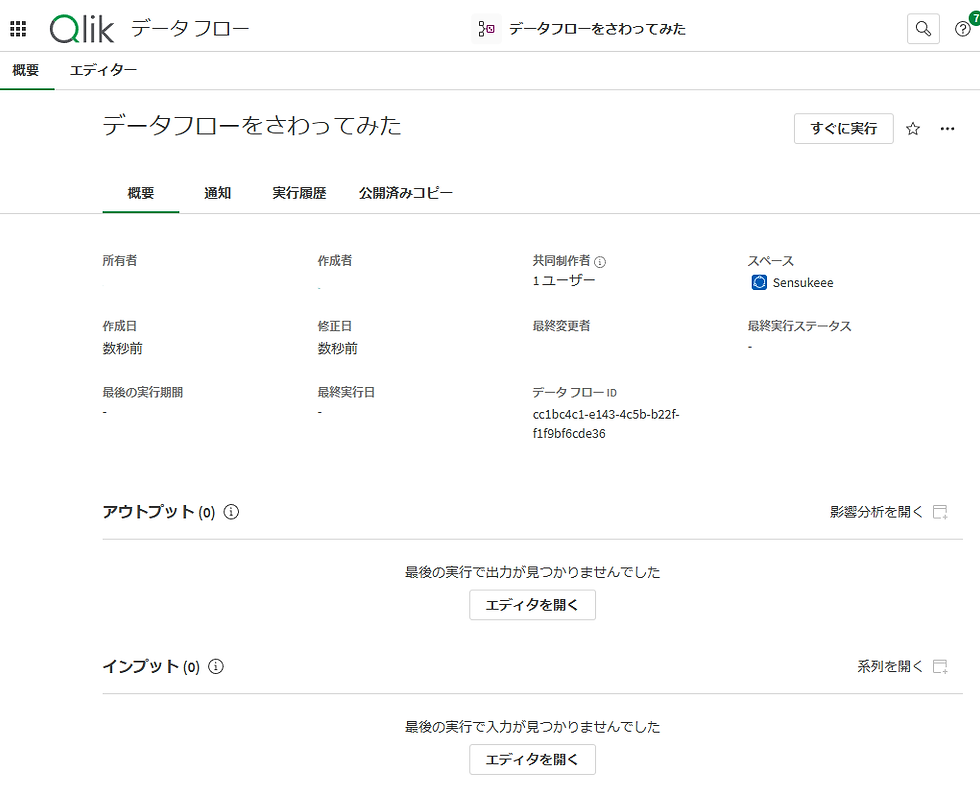This screenshot has height=796, width=980.
Task: Click message 最後の実行で入力が見つかりませんでした
Action: pos(532,727)
